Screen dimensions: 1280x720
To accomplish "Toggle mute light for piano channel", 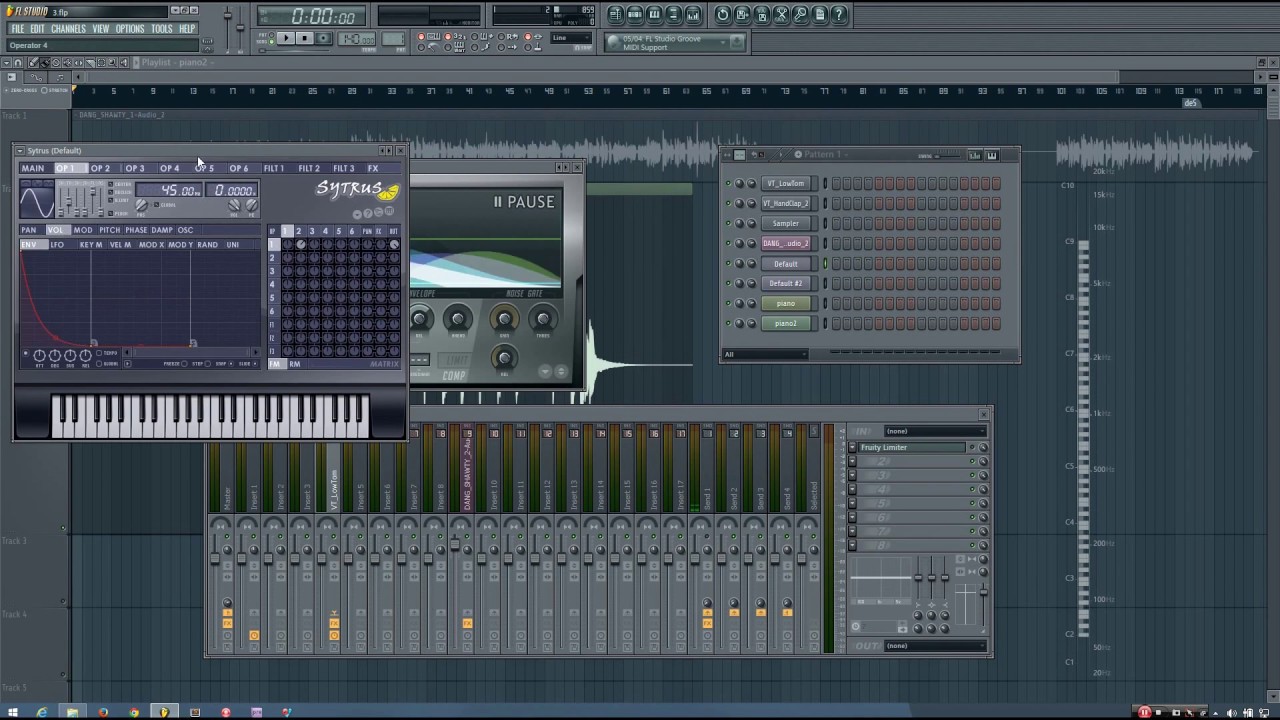I will [x=728, y=304].
